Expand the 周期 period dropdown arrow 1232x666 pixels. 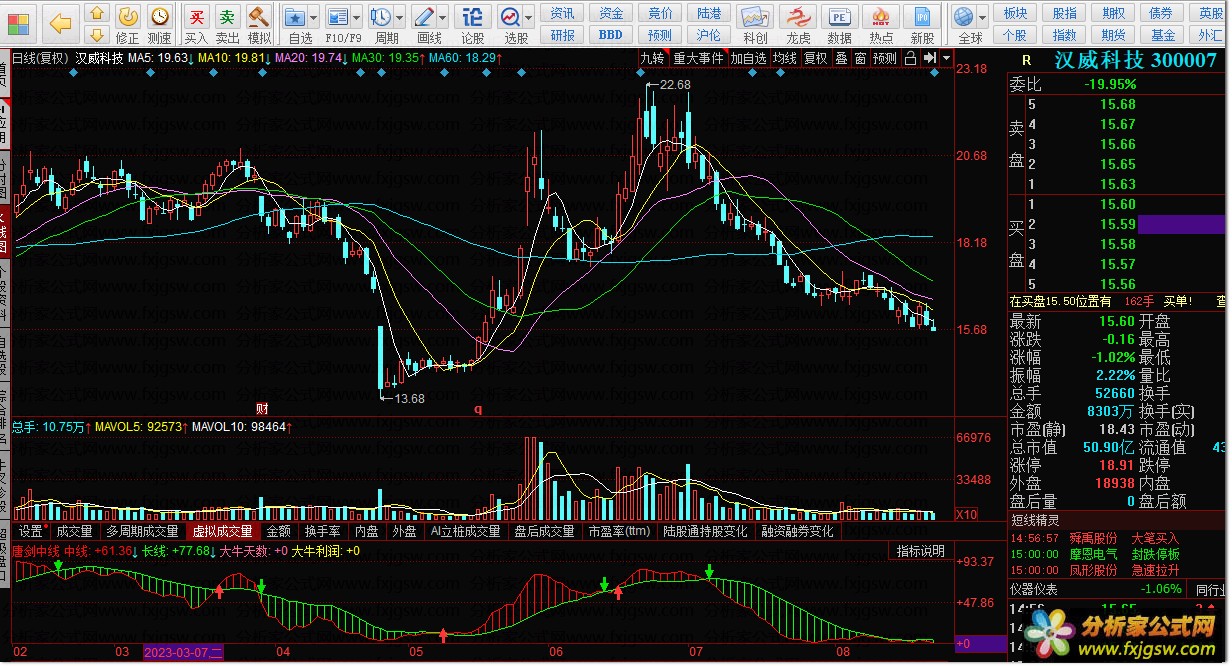[x=400, y=18]
